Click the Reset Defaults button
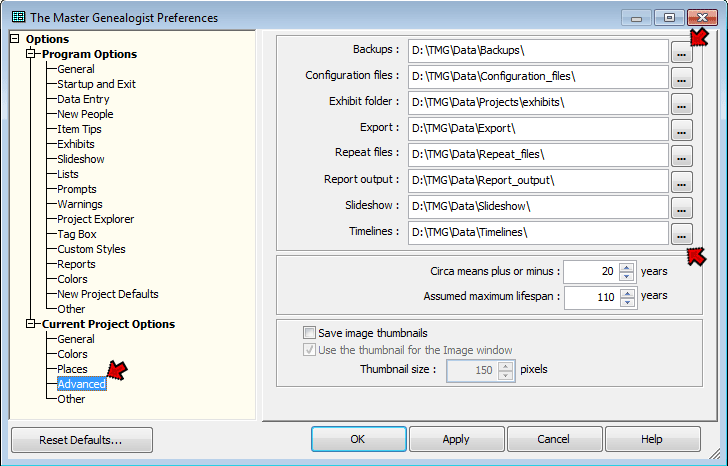This screenshot has width=728, height=466. point(81,440)
